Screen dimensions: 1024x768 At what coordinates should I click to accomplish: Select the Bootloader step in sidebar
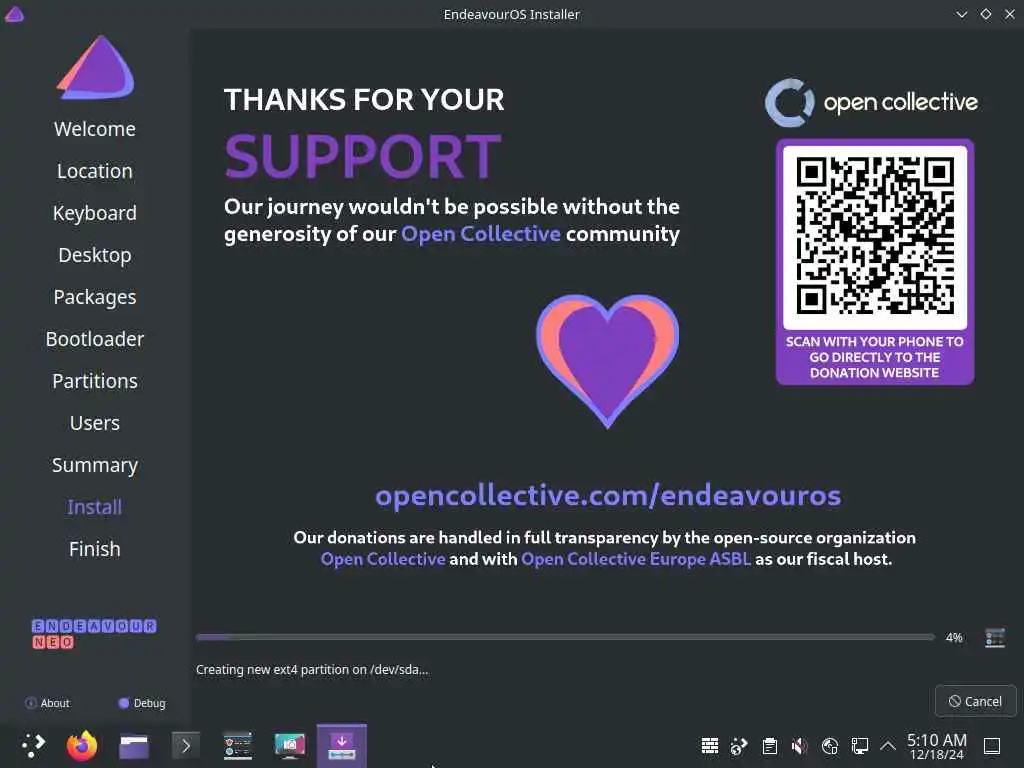click(95, 339)
